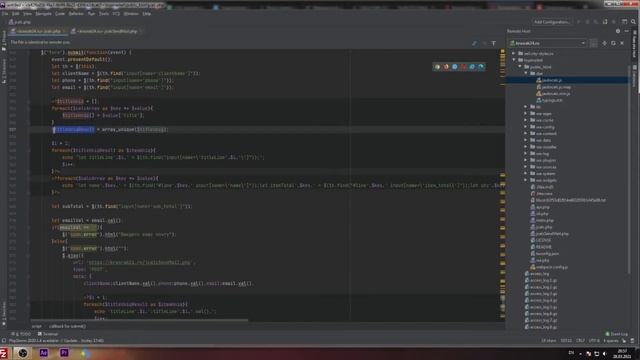Viewport: 640px width, 360px height.
Task: Click the Search Everywhere magnifier icon
Action: 633,22
